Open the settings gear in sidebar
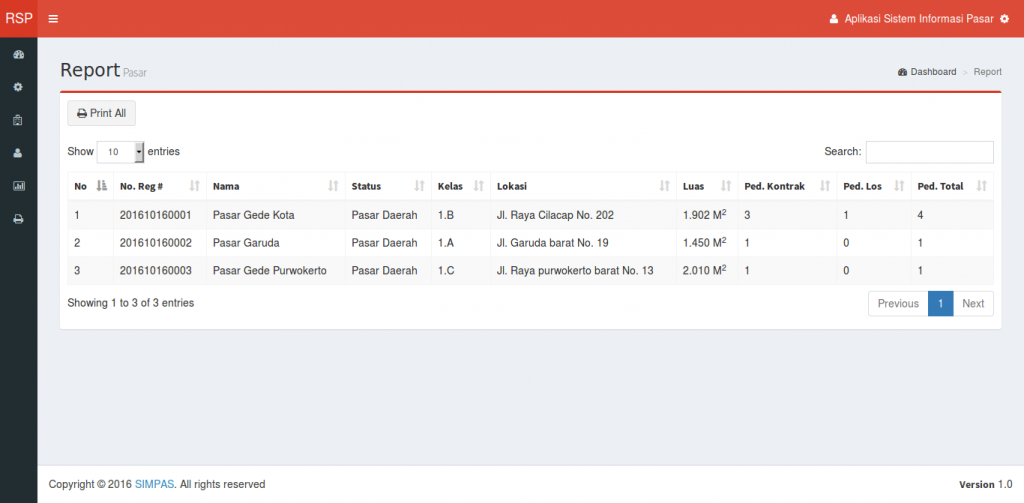The width and height of the screenshot is (1024, 503). pos(18,87)
